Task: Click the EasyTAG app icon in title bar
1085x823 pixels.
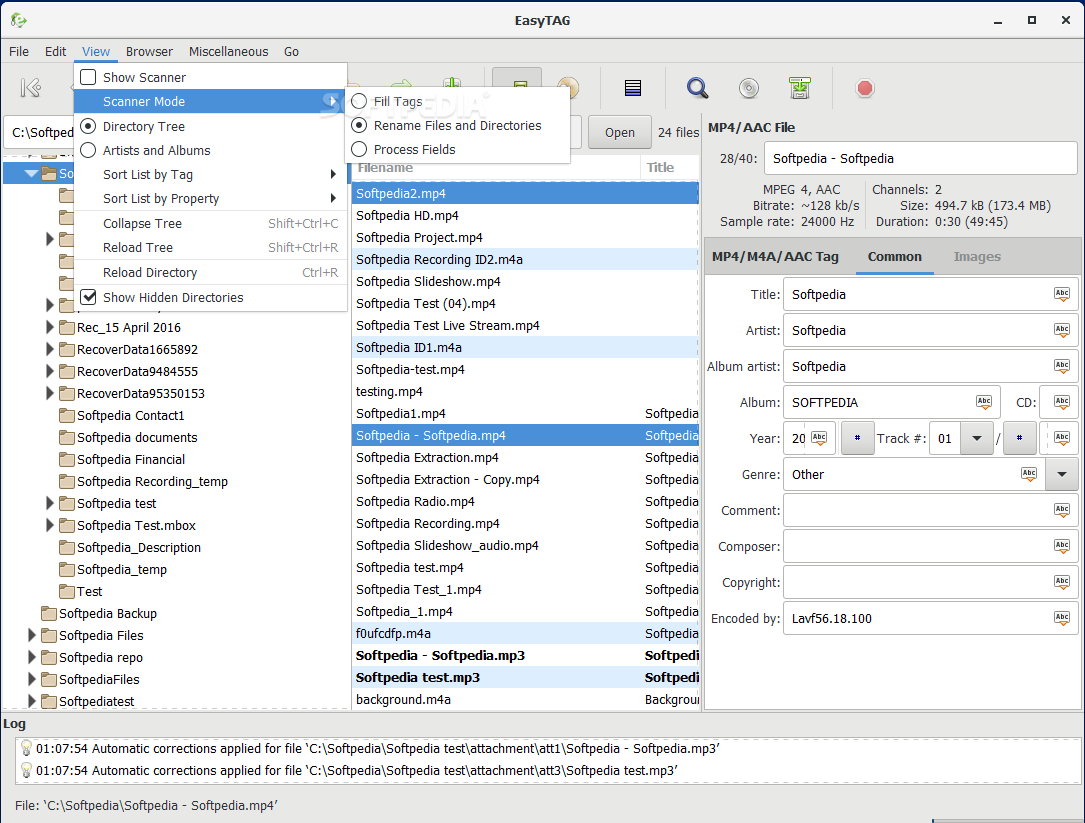Action: [19, 20]
